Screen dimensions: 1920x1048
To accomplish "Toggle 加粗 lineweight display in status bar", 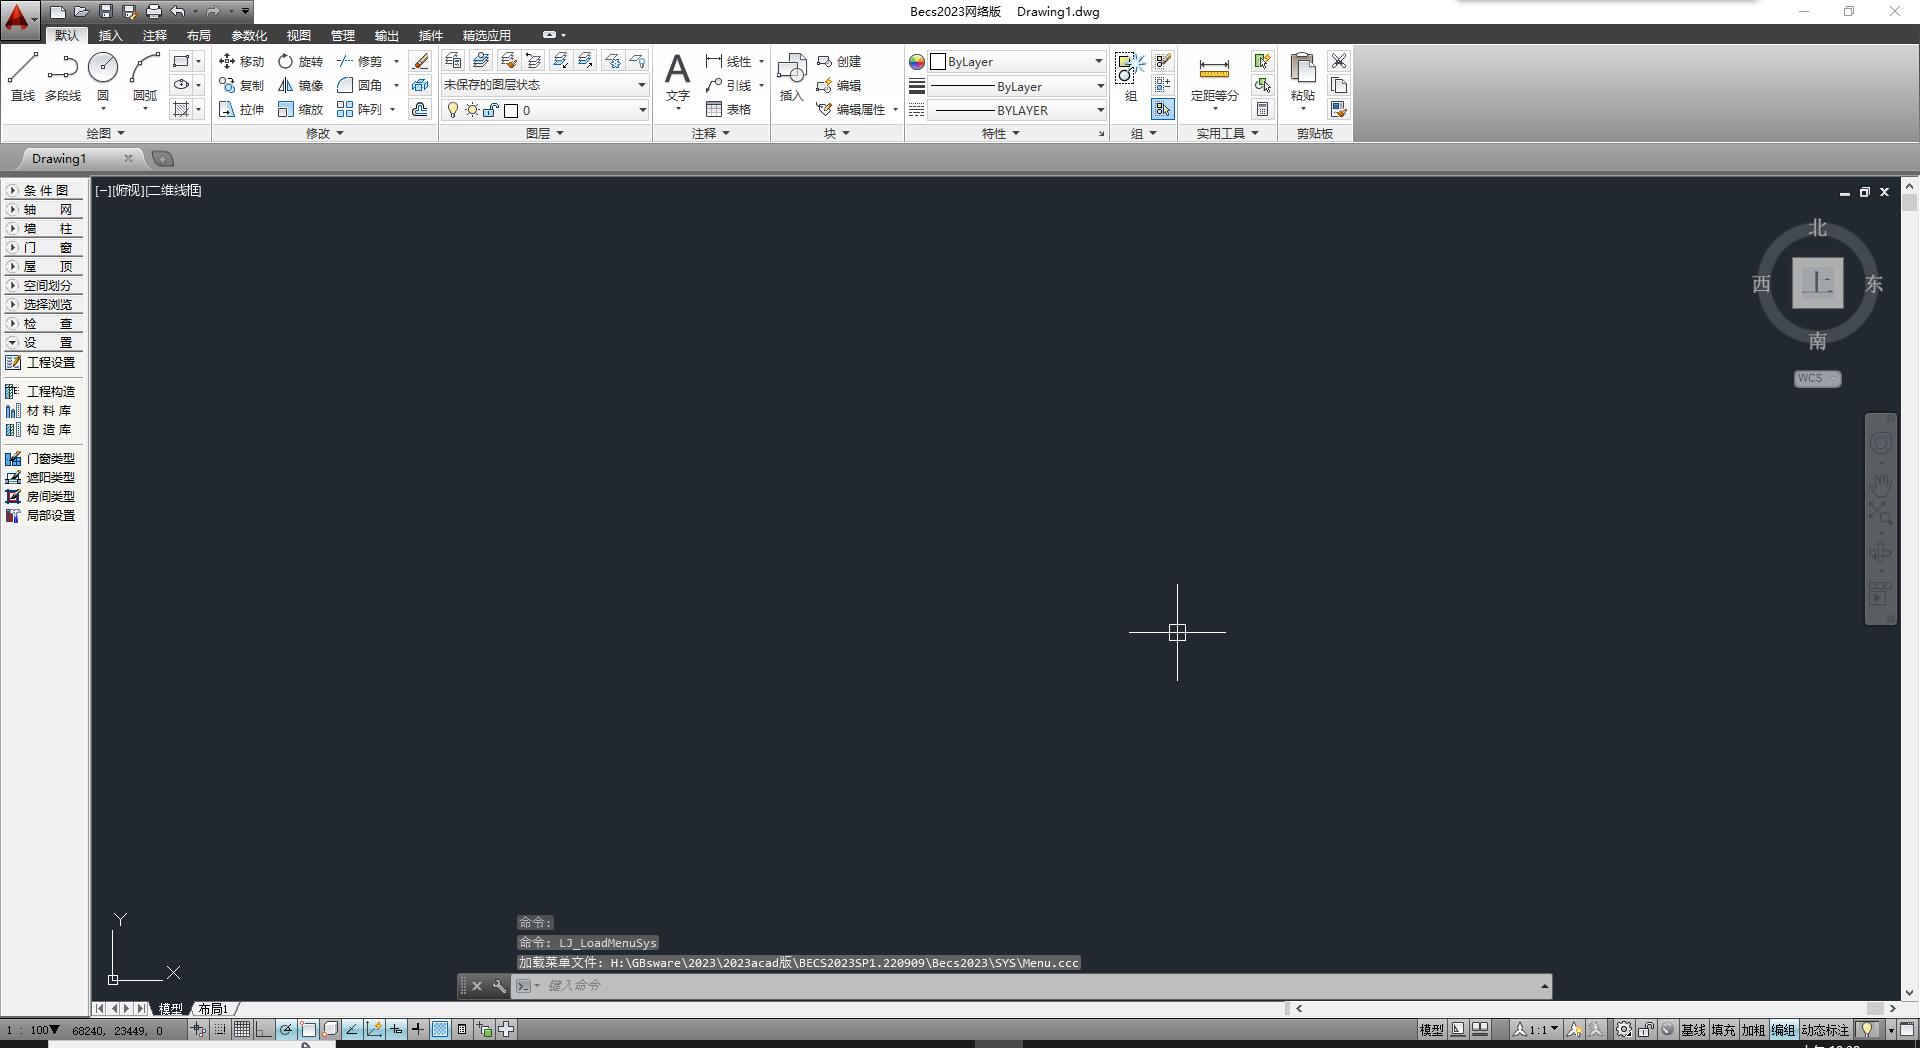I will point(1753,1030).
